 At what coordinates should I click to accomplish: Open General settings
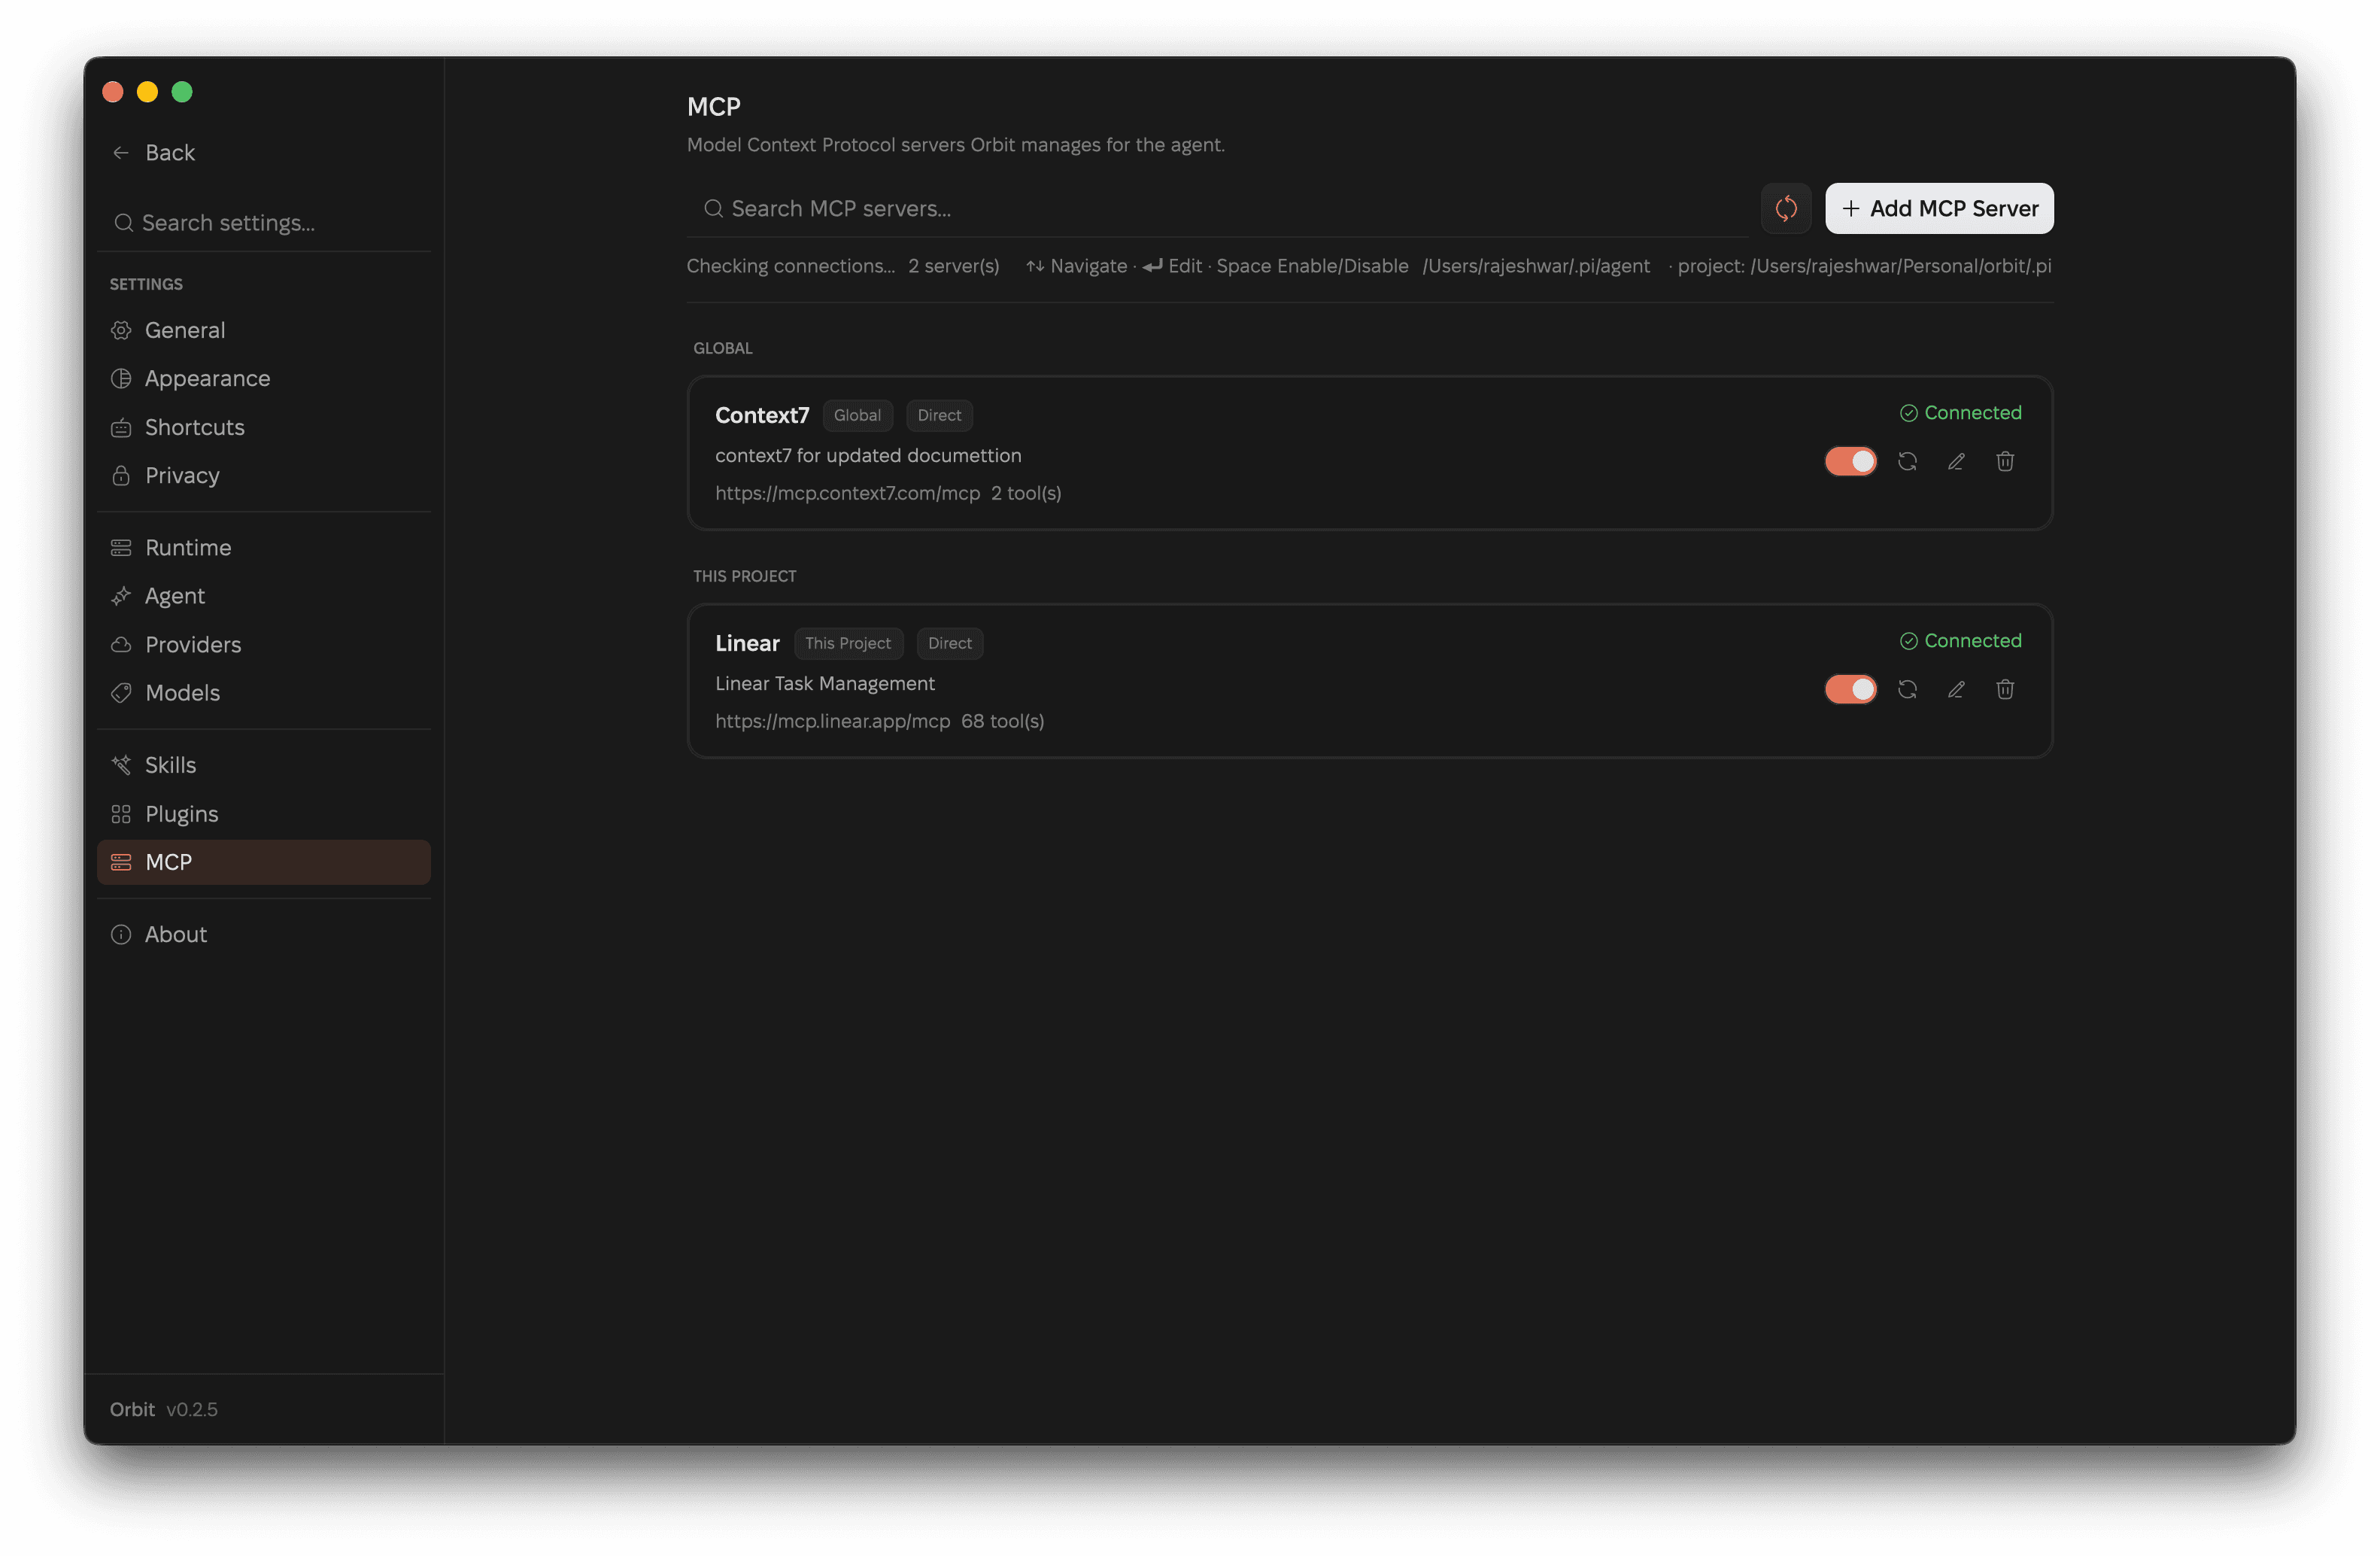[264, 330]
